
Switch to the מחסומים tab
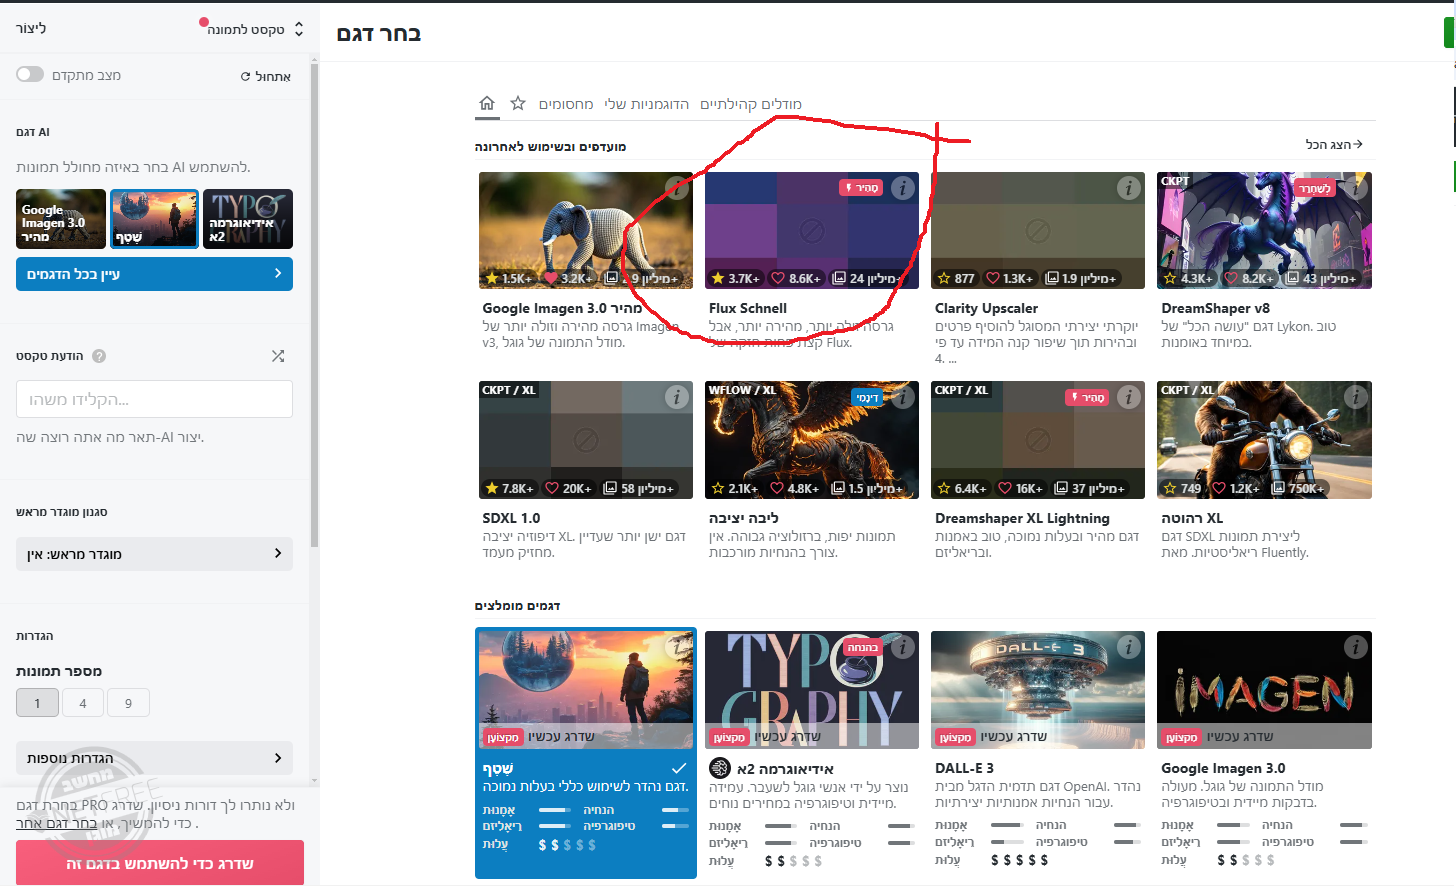click(566, 104)
